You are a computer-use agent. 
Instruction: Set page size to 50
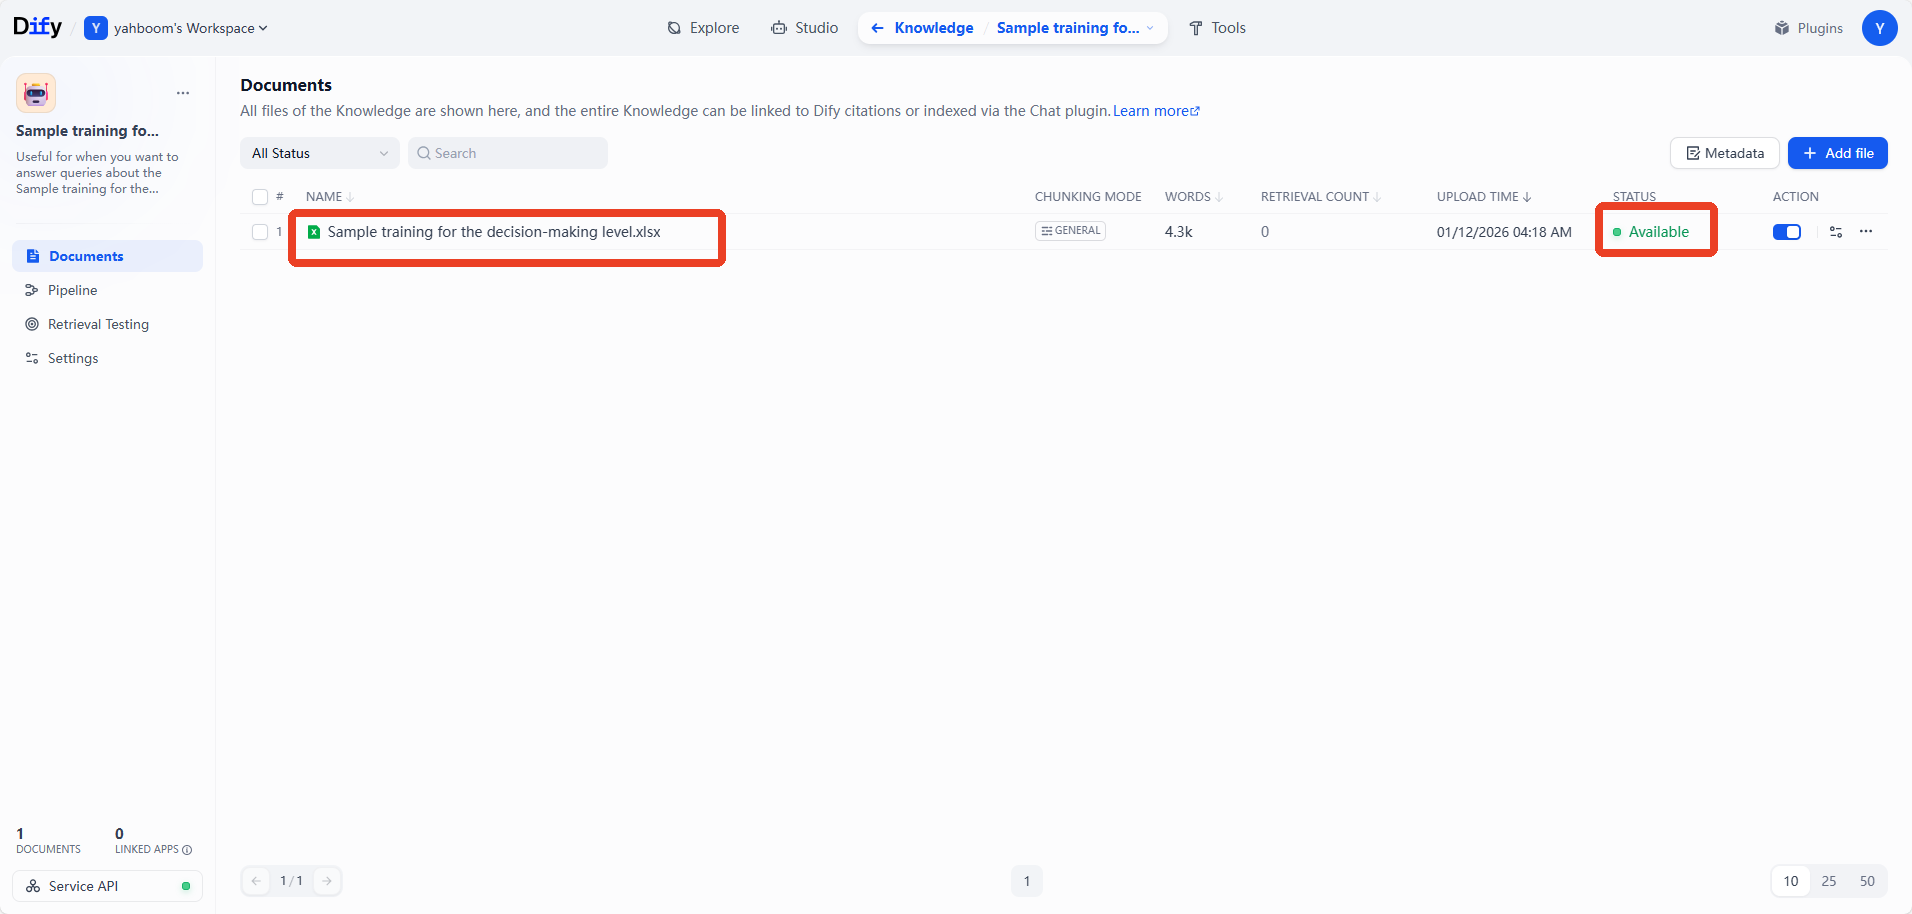tap(1867, 881)
